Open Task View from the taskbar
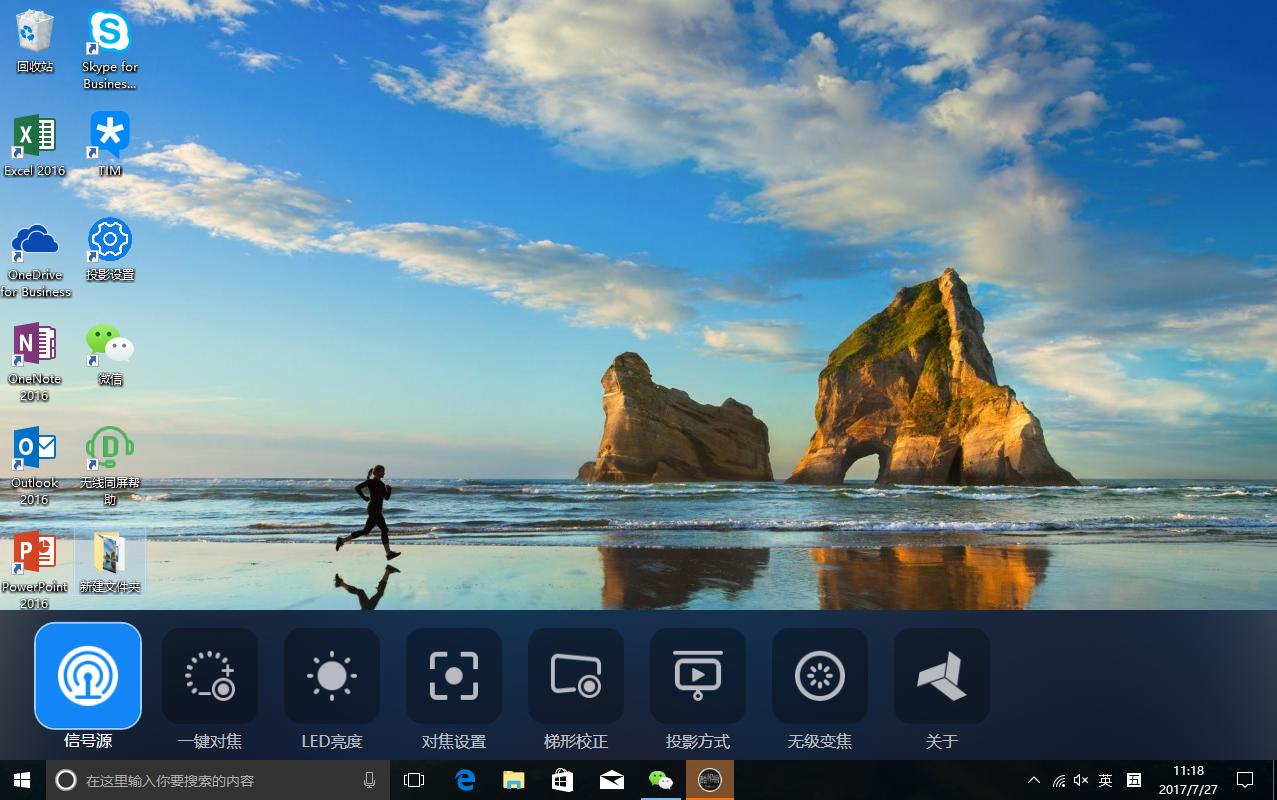1277x800 pixels. point(414,780)
